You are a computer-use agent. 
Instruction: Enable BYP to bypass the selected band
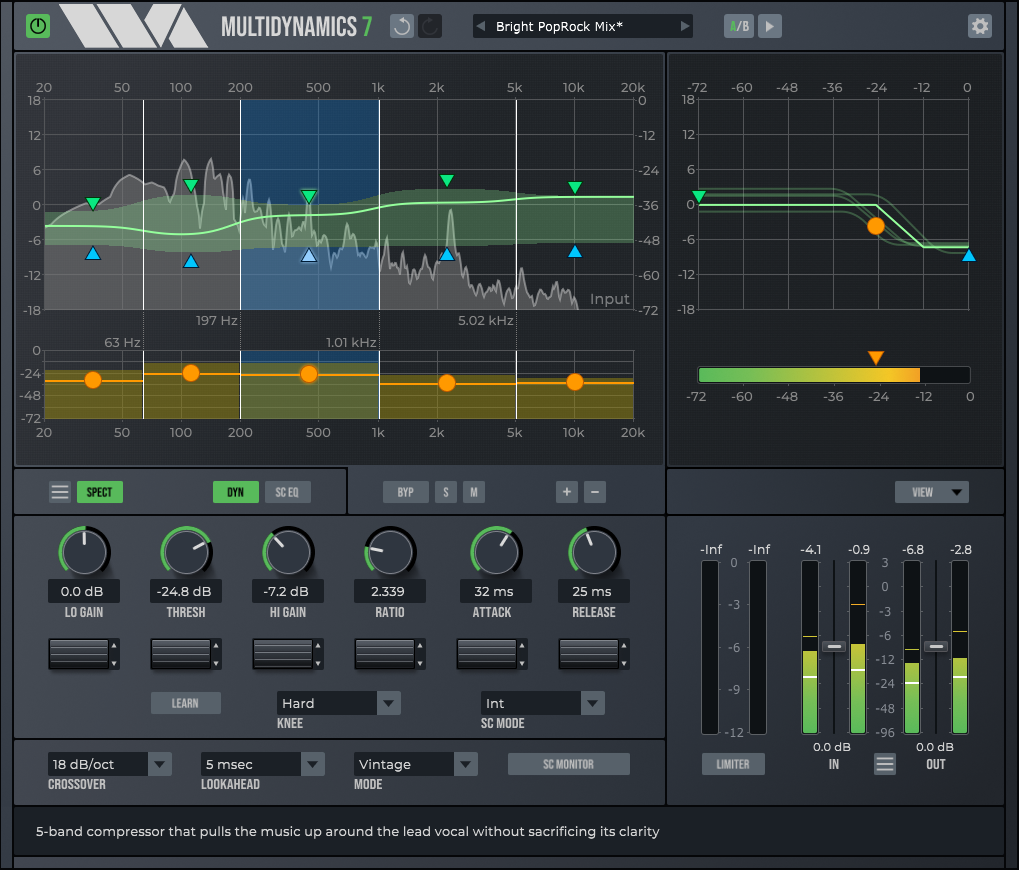point(405,491)
